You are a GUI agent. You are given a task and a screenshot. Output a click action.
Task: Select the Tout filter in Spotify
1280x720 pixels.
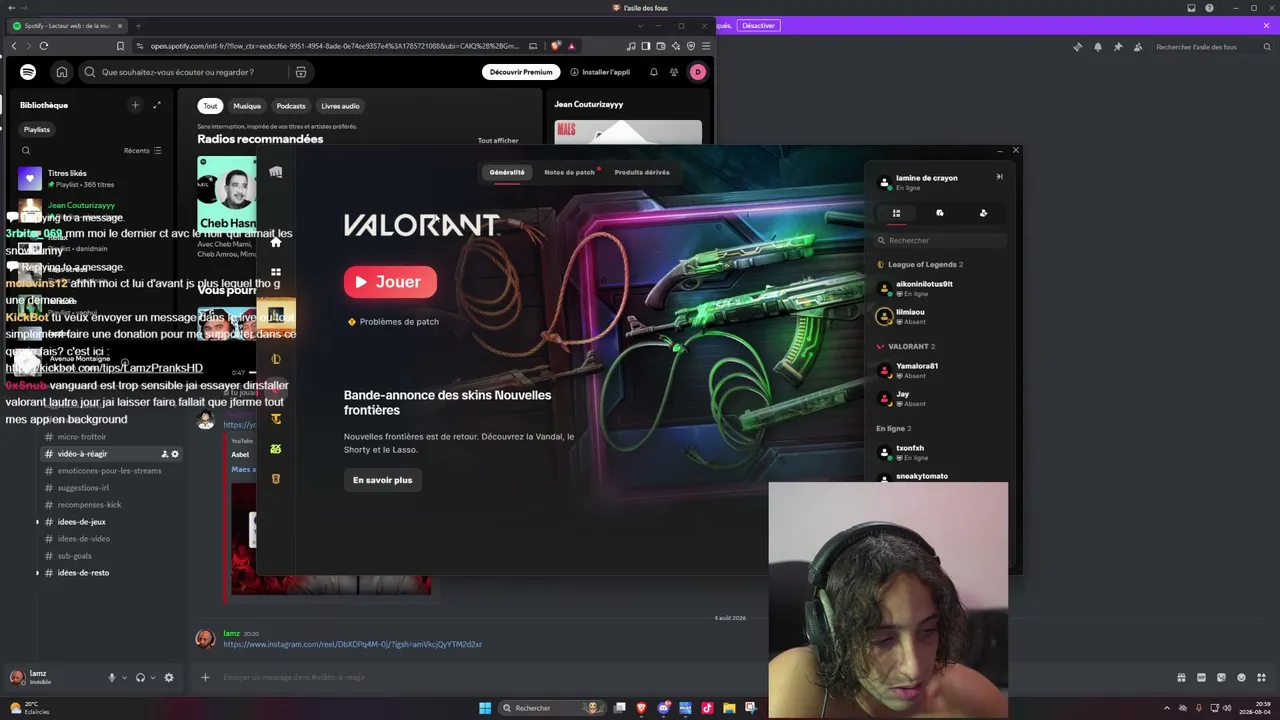(x=210, y=106)
